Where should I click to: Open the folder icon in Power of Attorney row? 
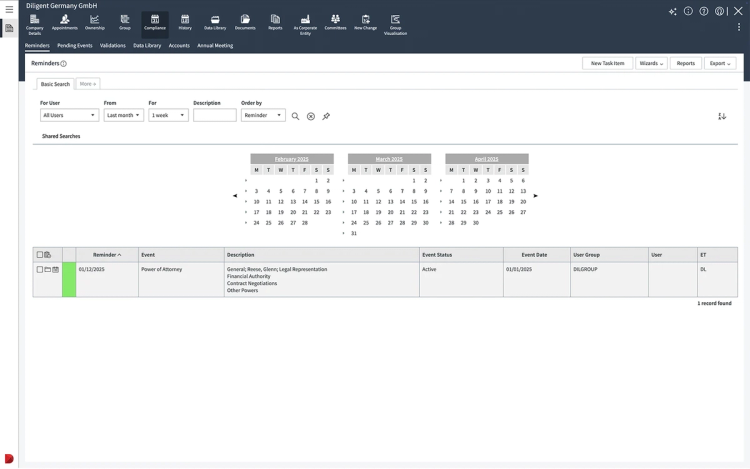(x=48, y=270)
